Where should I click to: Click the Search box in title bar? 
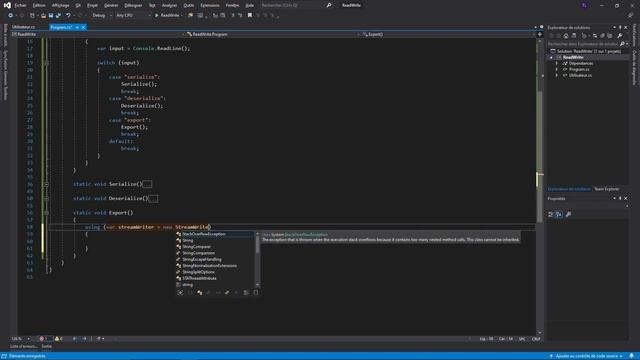[x=296, y=5]
